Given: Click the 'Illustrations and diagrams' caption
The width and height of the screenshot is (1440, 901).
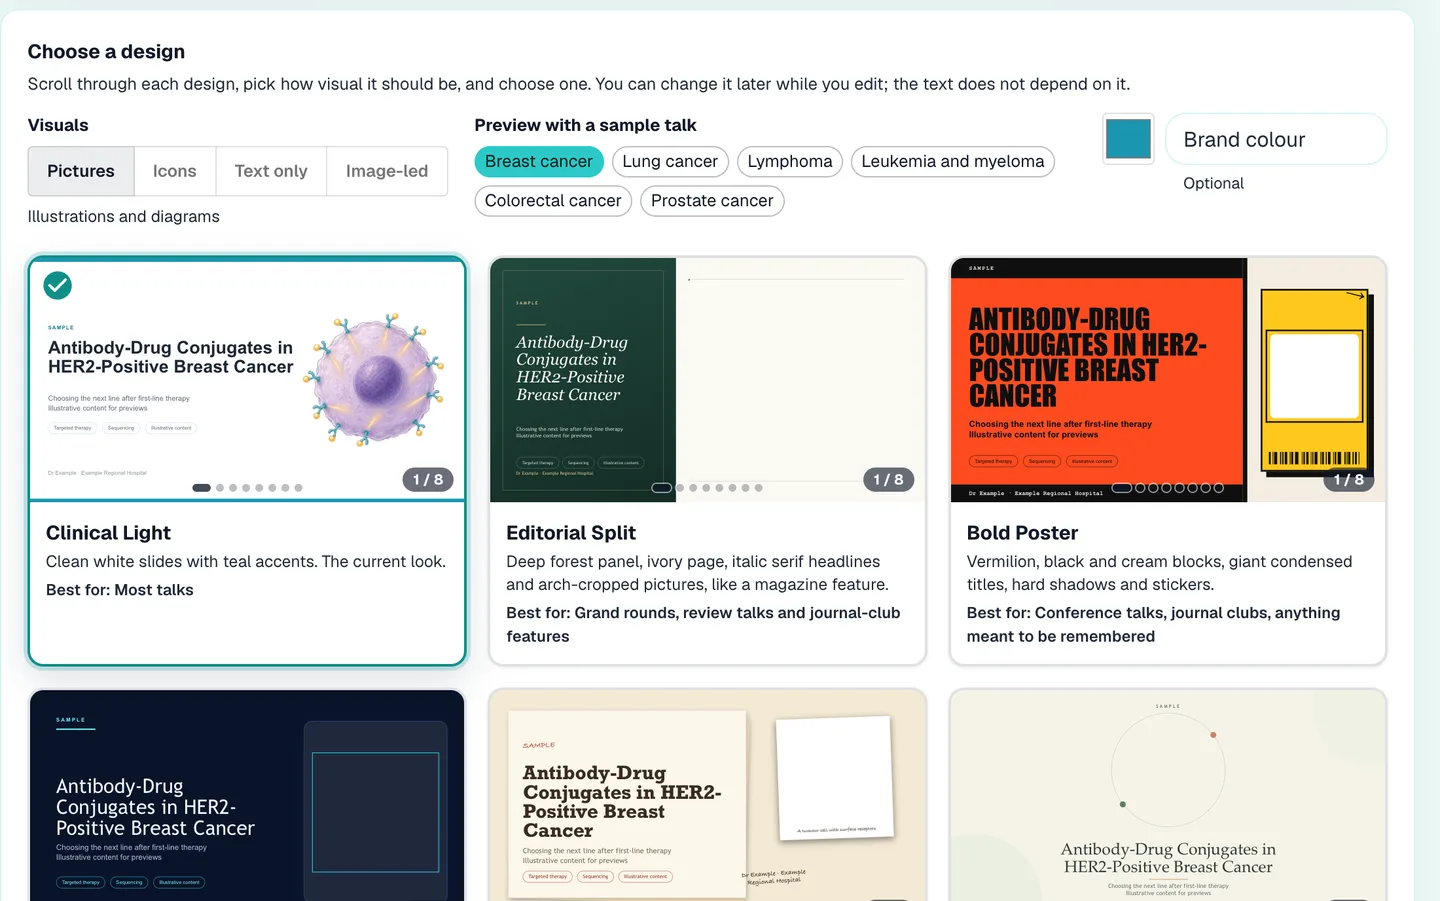Looking at the screenshot, I should (124, 216).
